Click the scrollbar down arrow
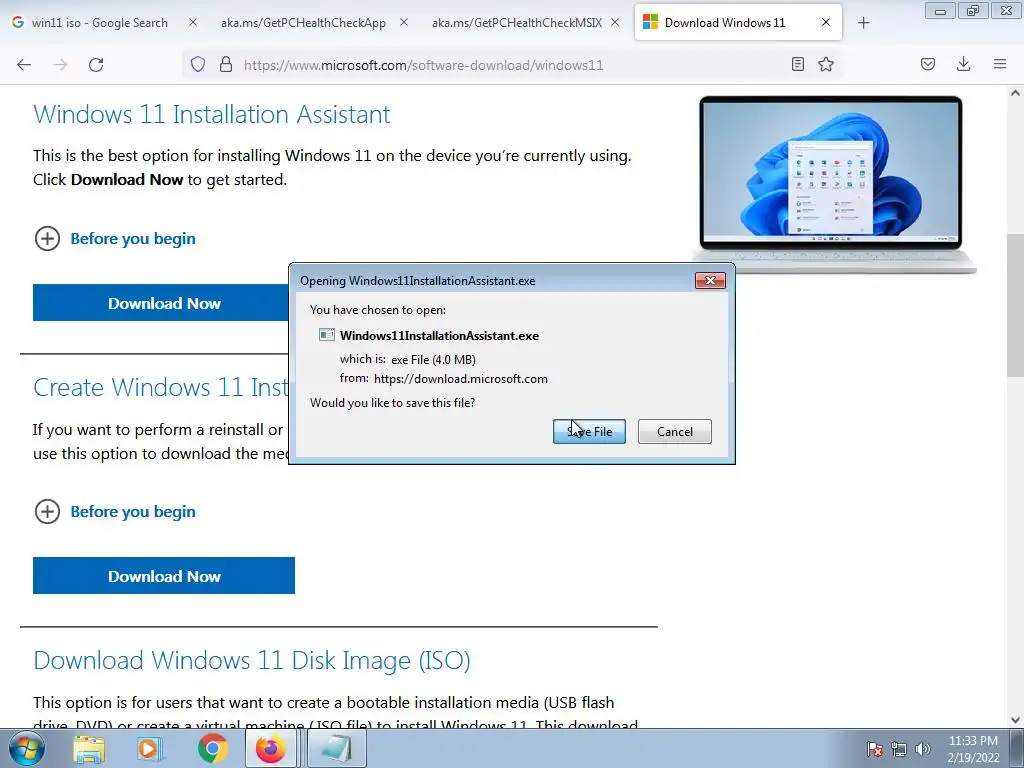Screen dimensions: 1024x768 [1015, 720]
